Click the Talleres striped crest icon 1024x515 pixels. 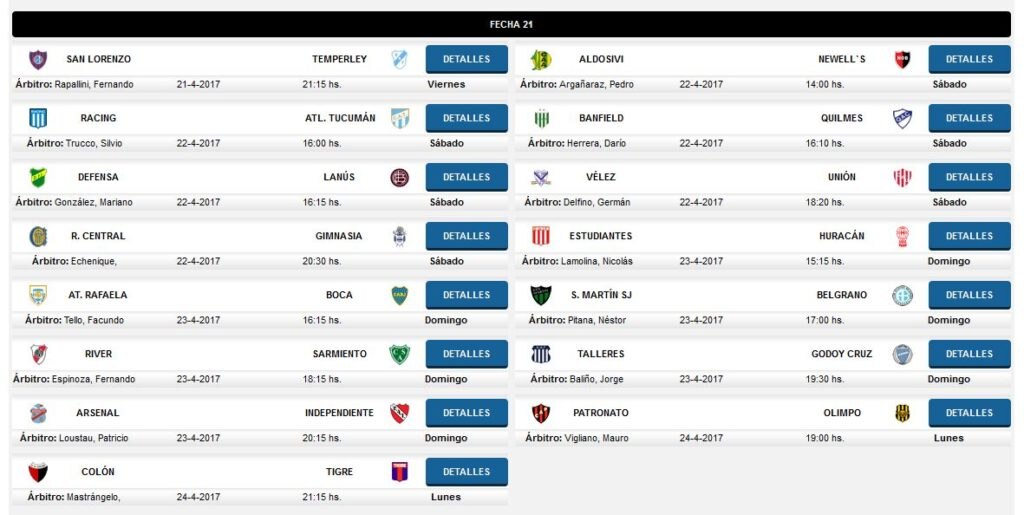pos(541,354)
